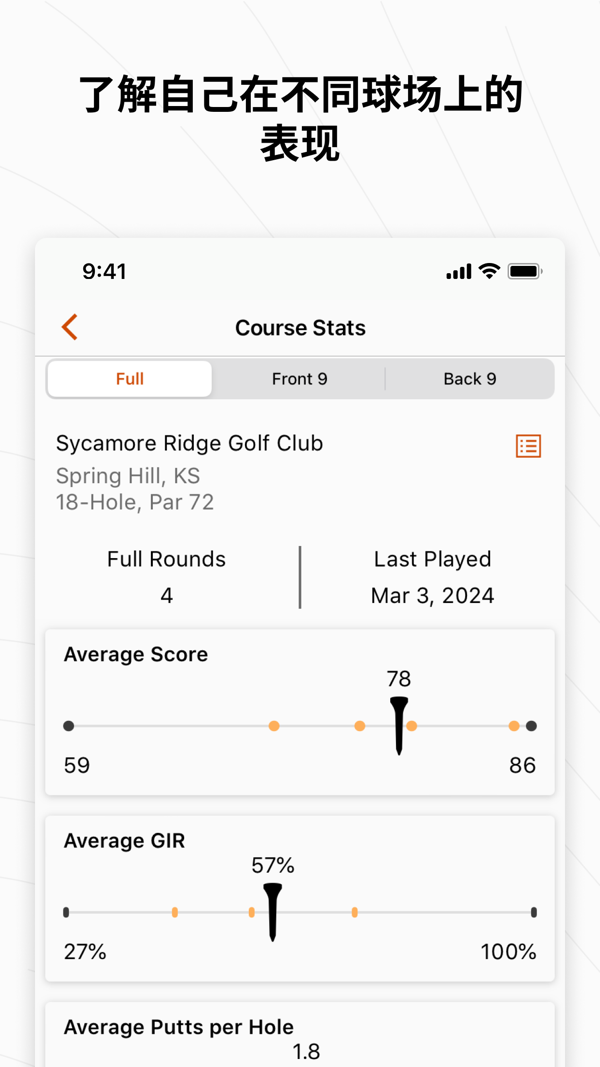
Task: Tap the status bar clock showing 9:41
Action: coord(104,271)
